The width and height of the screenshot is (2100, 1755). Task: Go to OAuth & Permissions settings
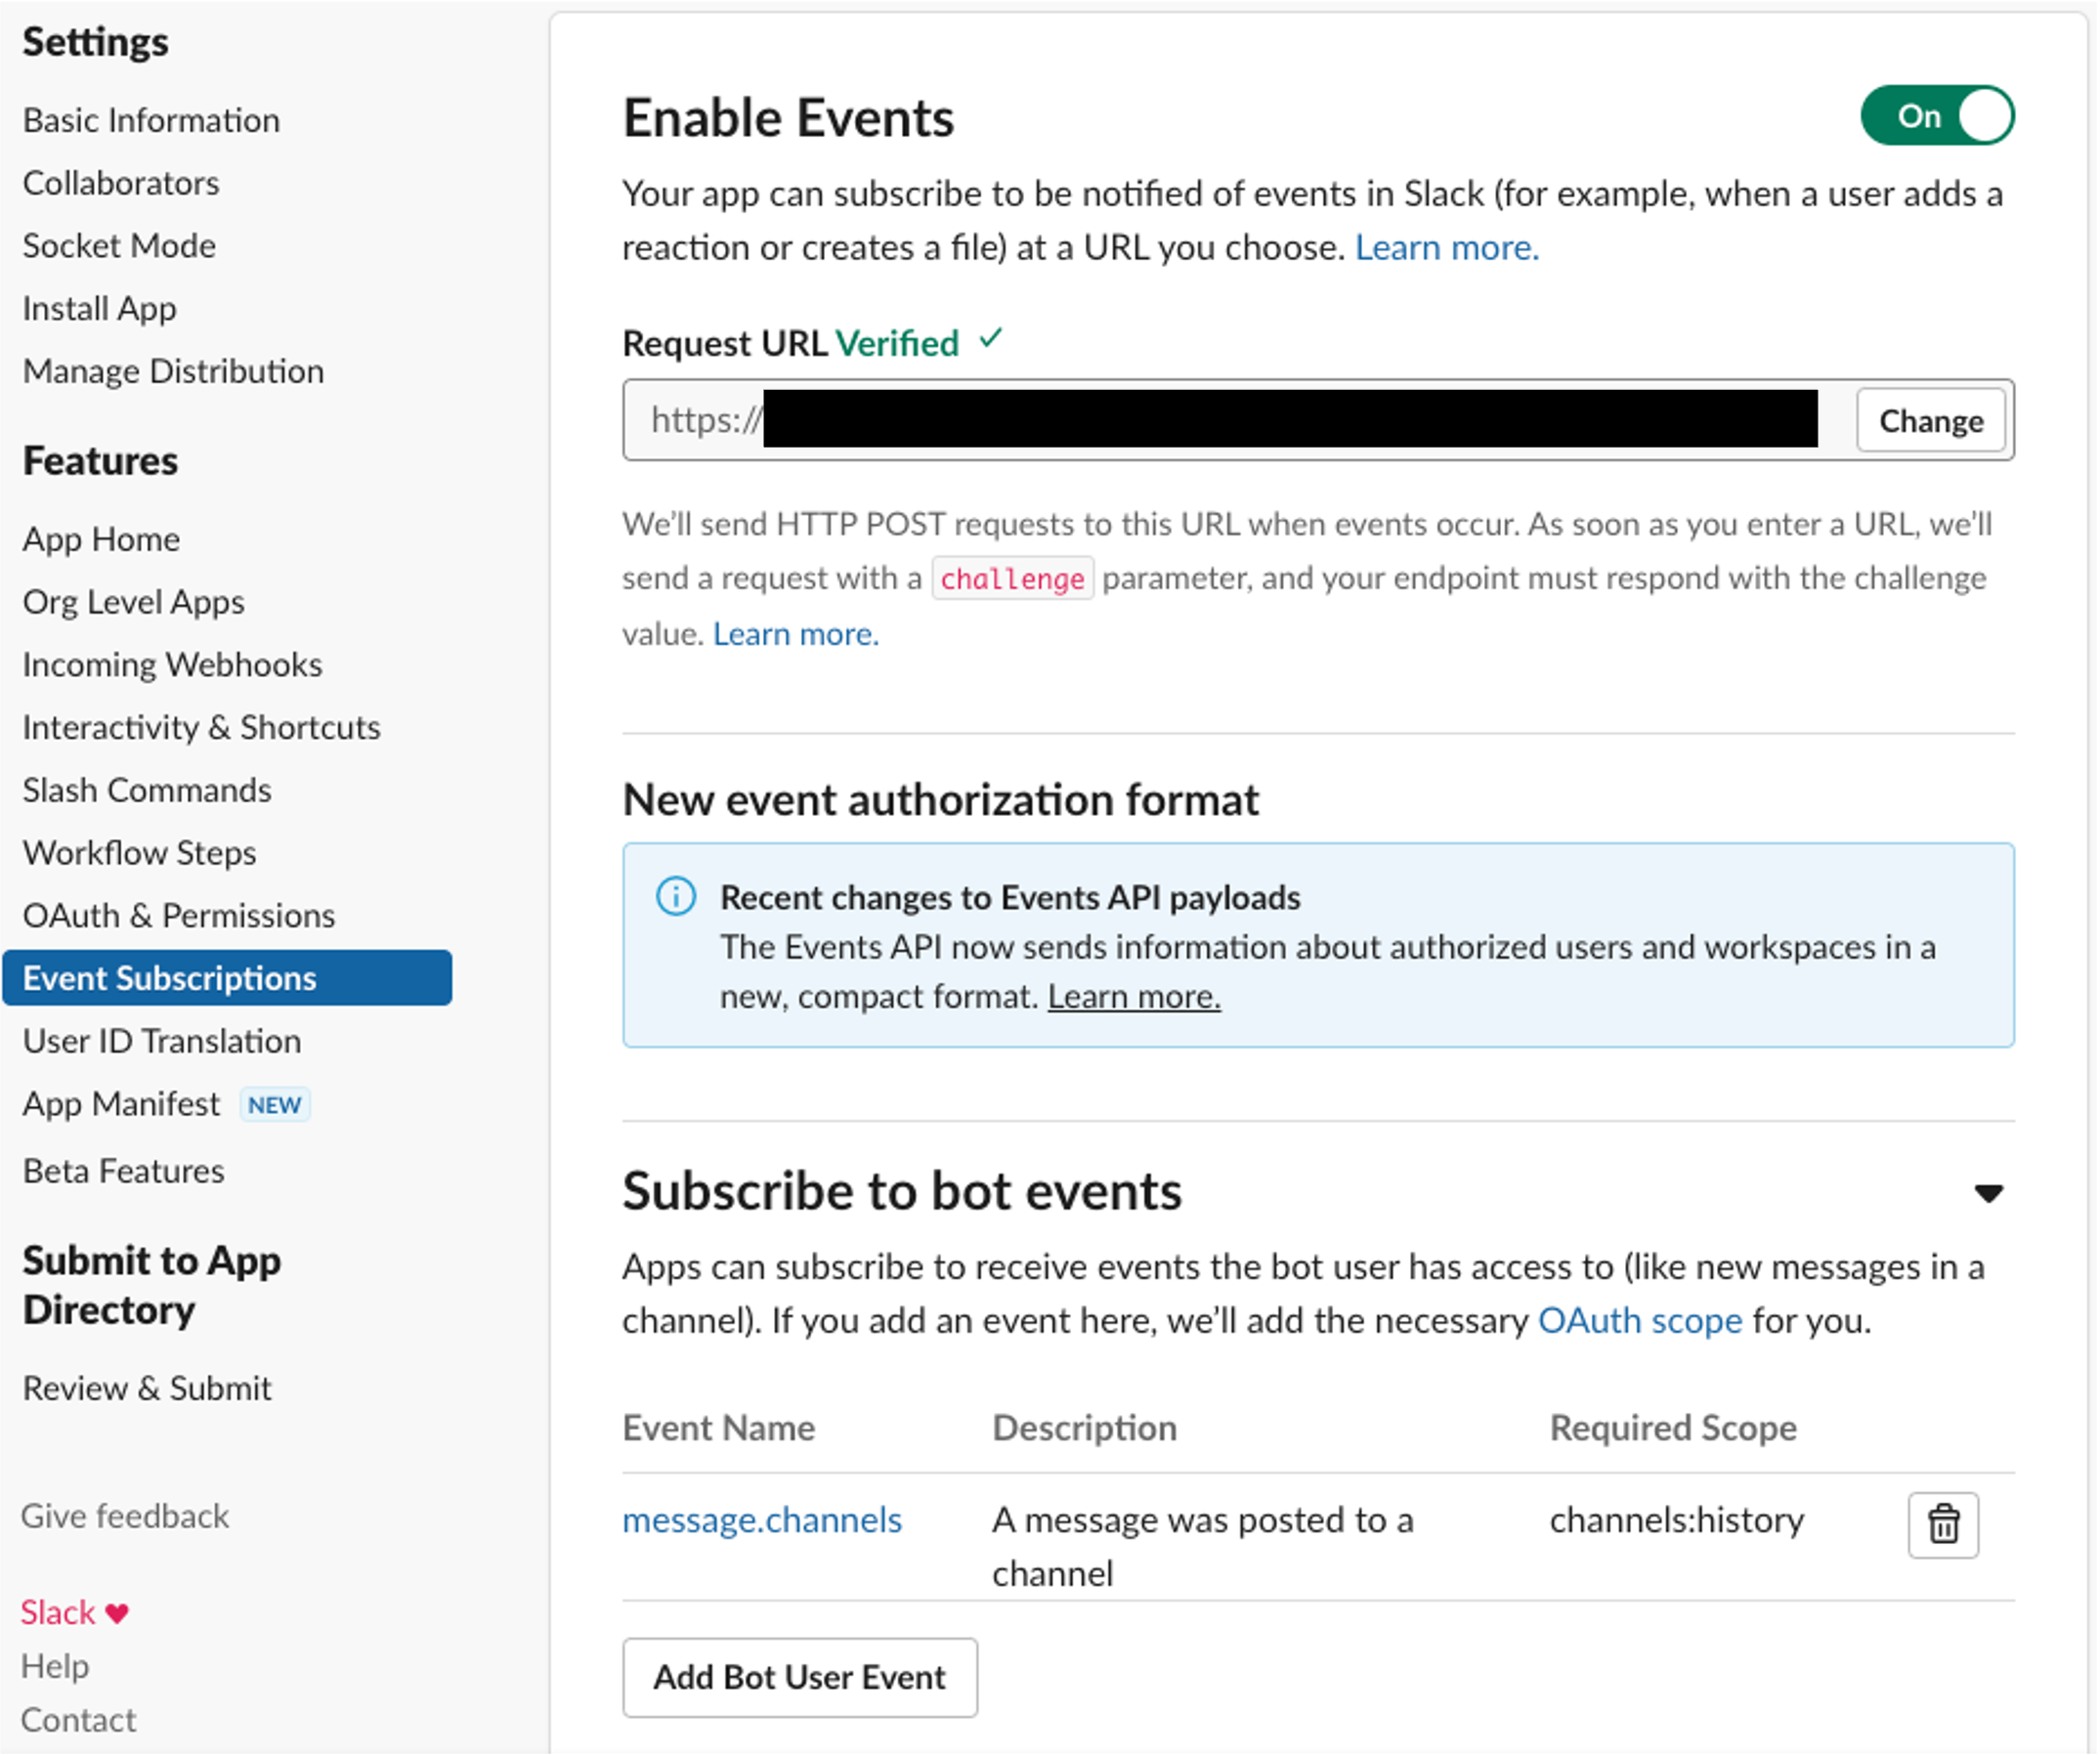point(178,915)
